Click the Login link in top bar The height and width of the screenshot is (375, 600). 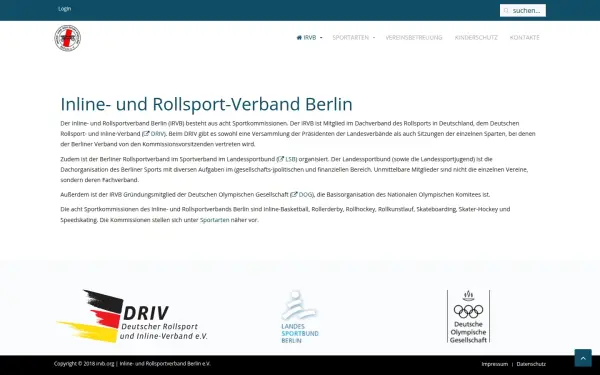(x=64, y=8)
